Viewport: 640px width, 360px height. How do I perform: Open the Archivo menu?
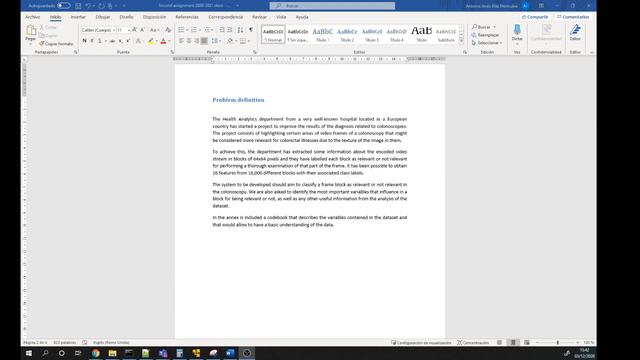(x=33, y=17)
